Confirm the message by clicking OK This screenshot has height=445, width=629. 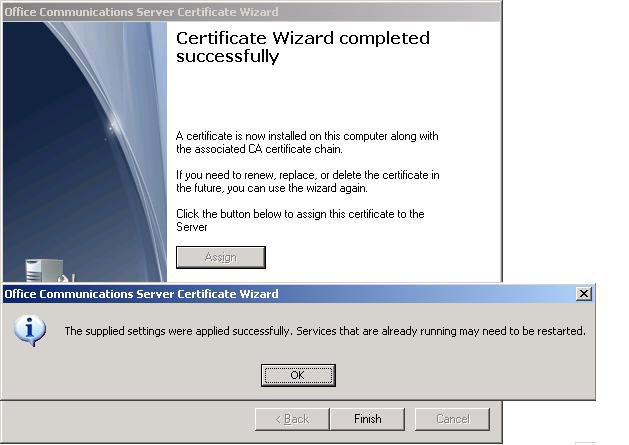(x=298, y=376)
